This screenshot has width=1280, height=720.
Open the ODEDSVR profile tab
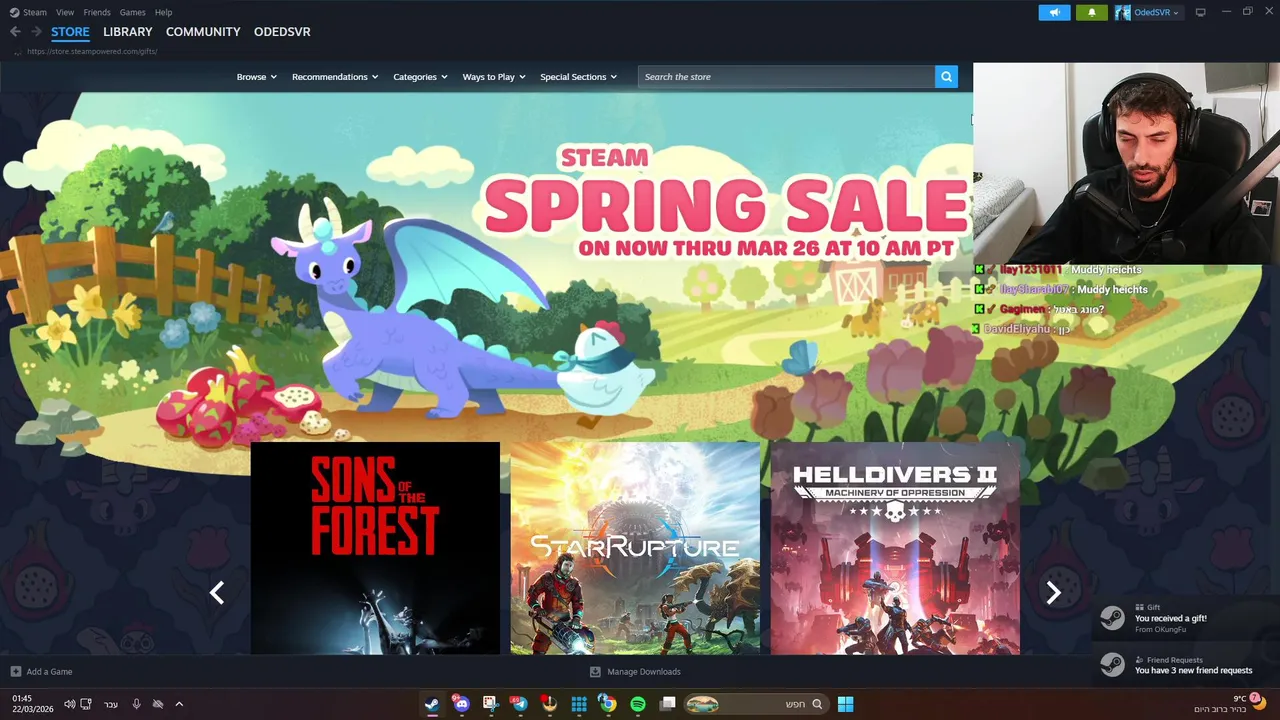[282, 32]
